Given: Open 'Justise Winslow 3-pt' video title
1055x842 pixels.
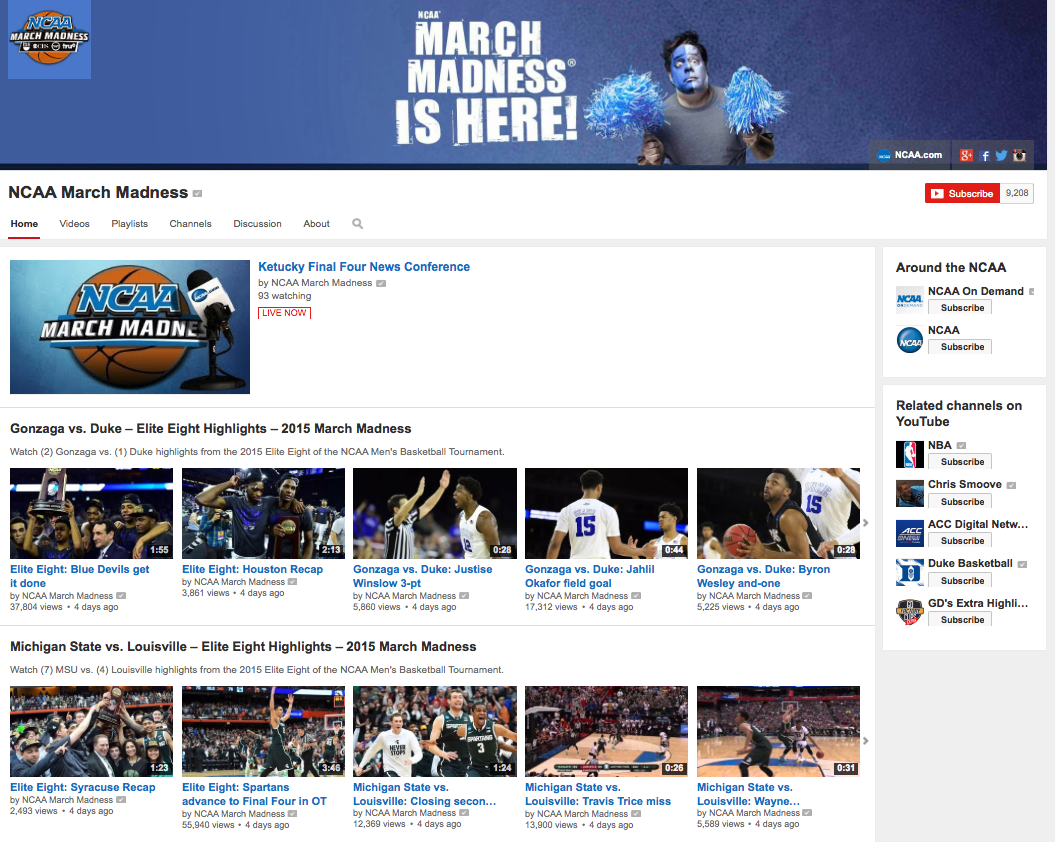Looking at the screenshot, I should 423,576.
